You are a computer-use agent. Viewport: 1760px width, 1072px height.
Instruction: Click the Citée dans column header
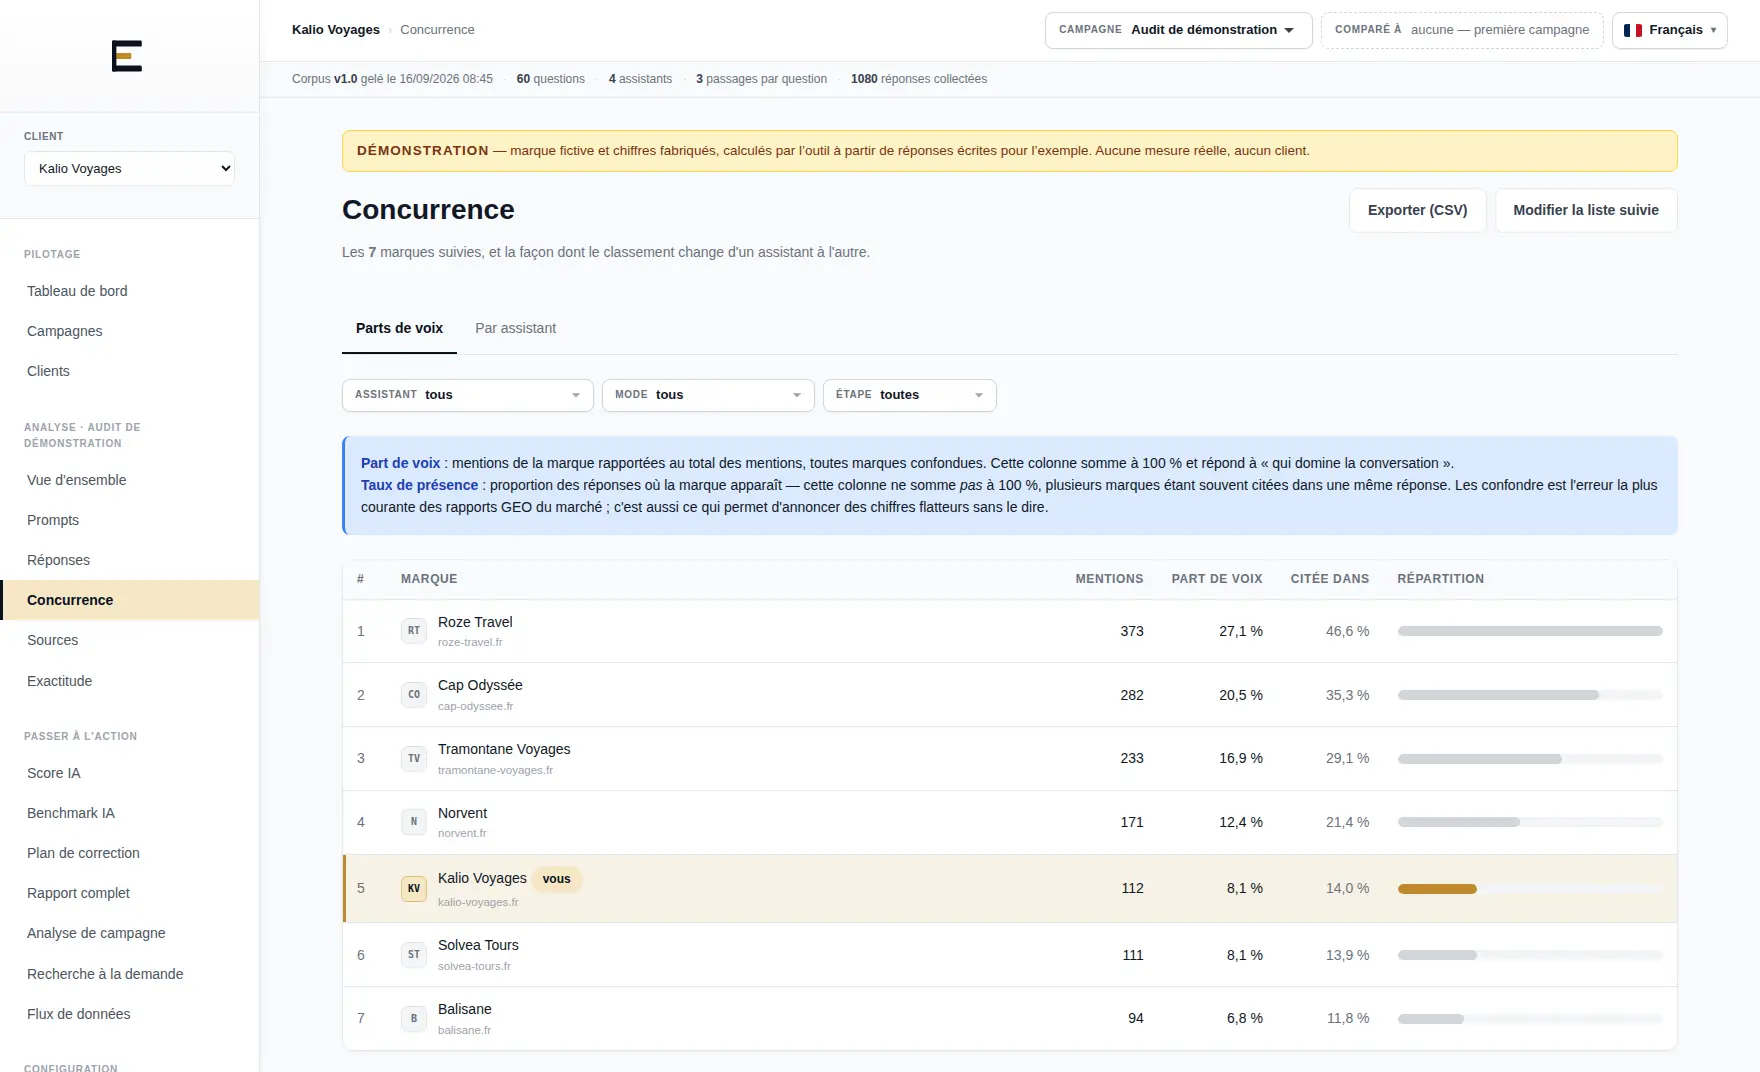1330,579
